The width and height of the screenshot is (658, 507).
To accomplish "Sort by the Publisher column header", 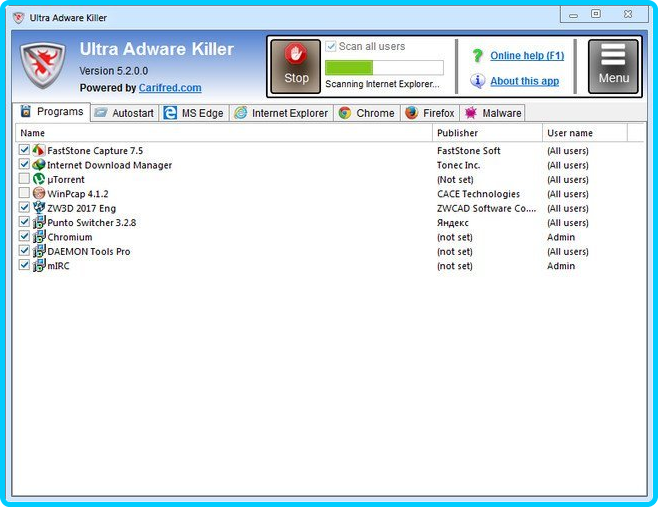I will (487, 133).
